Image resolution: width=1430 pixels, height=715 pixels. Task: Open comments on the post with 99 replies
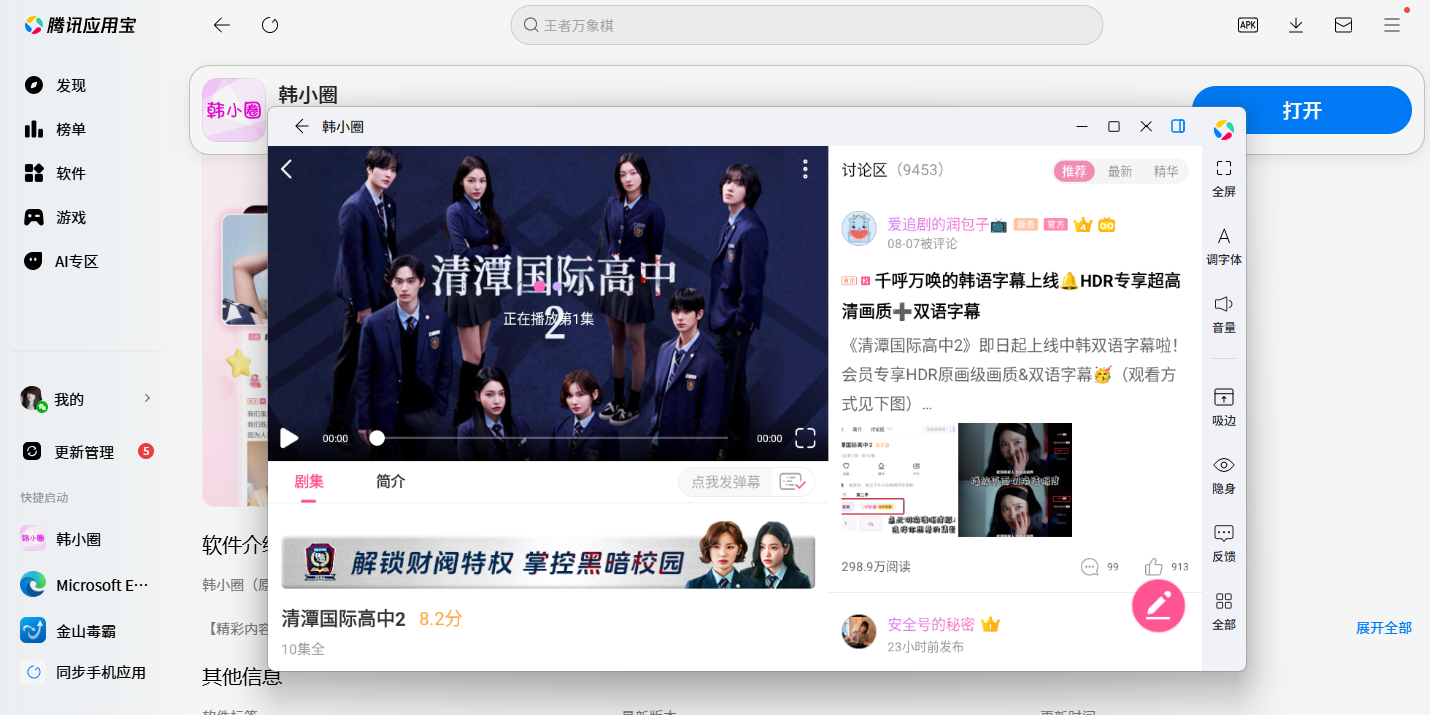1090,567
